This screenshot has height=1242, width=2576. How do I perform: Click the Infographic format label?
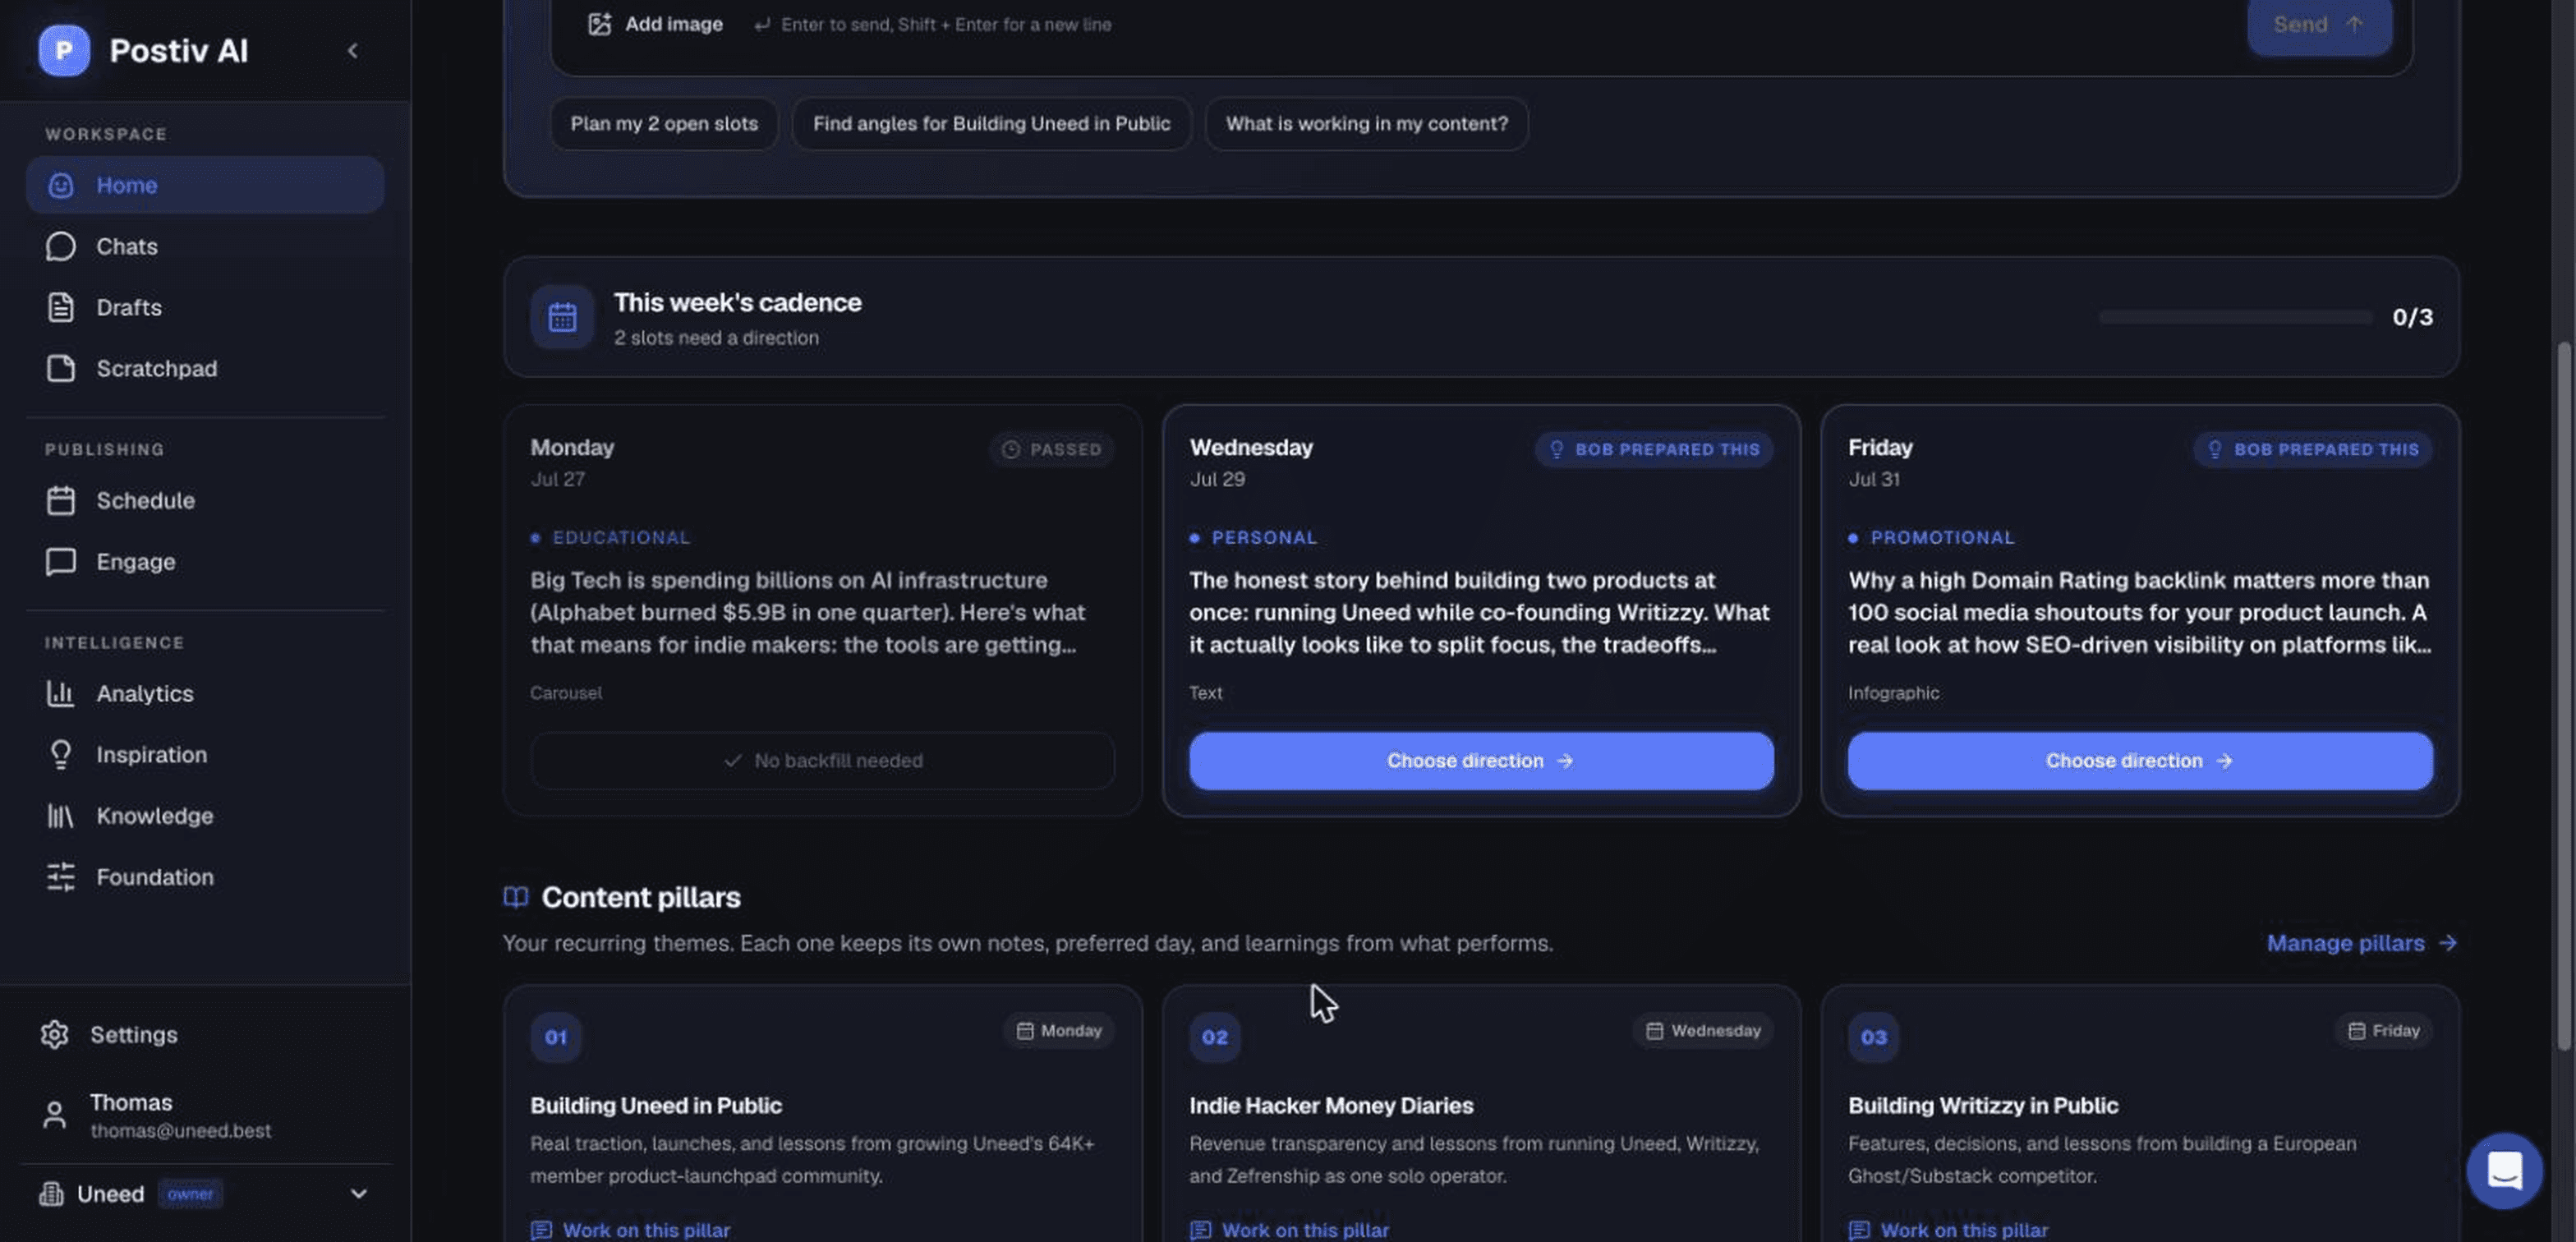coord(1894,692)
